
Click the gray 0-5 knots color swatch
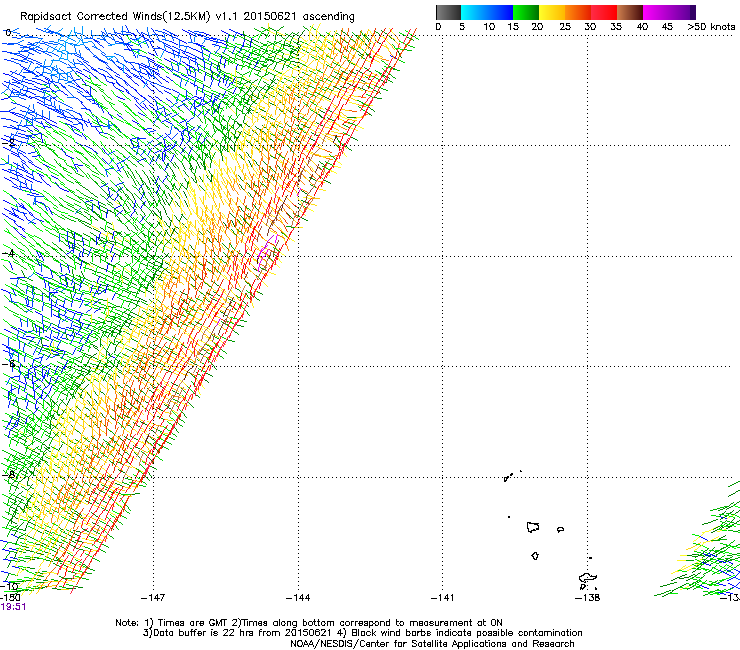448,12
